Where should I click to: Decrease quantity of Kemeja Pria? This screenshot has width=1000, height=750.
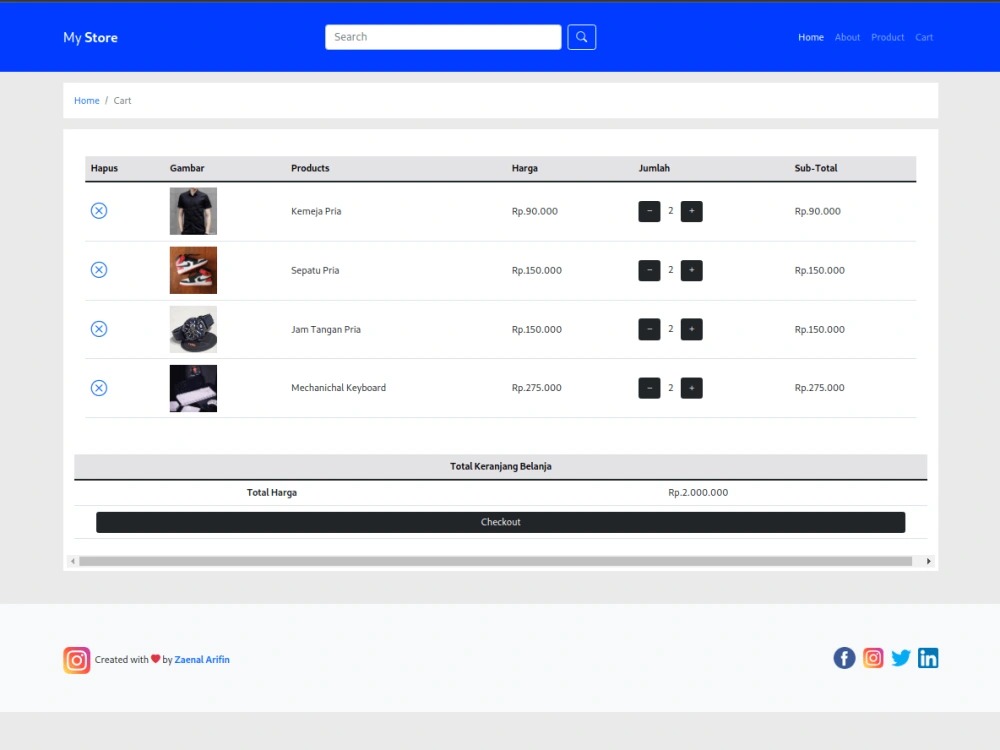[x=649, y=211]
